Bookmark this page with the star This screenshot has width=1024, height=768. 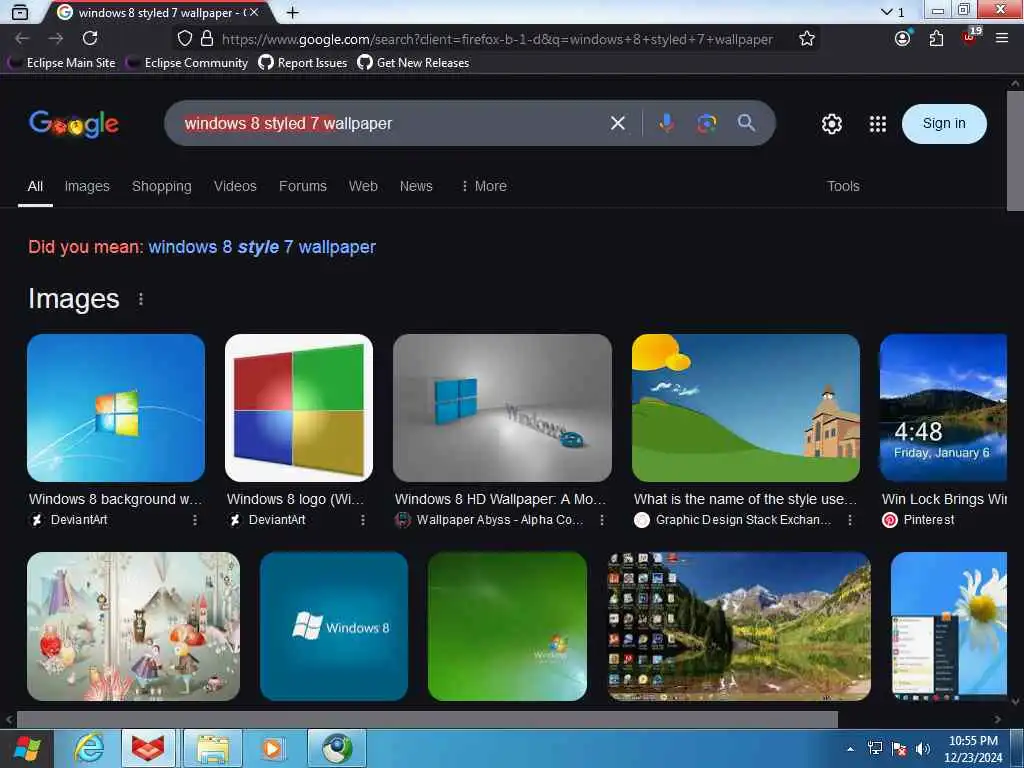807,39
